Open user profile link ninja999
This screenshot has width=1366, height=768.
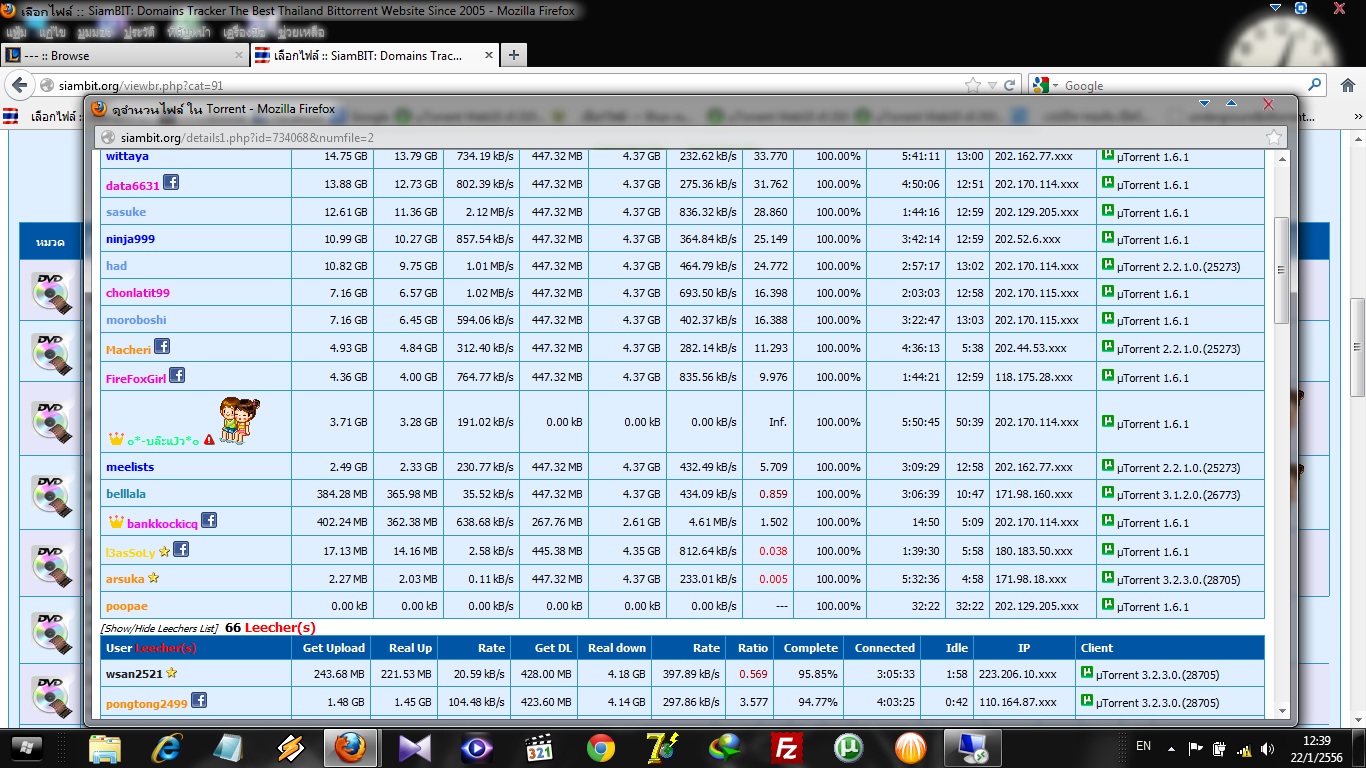(x=130, y=239)
